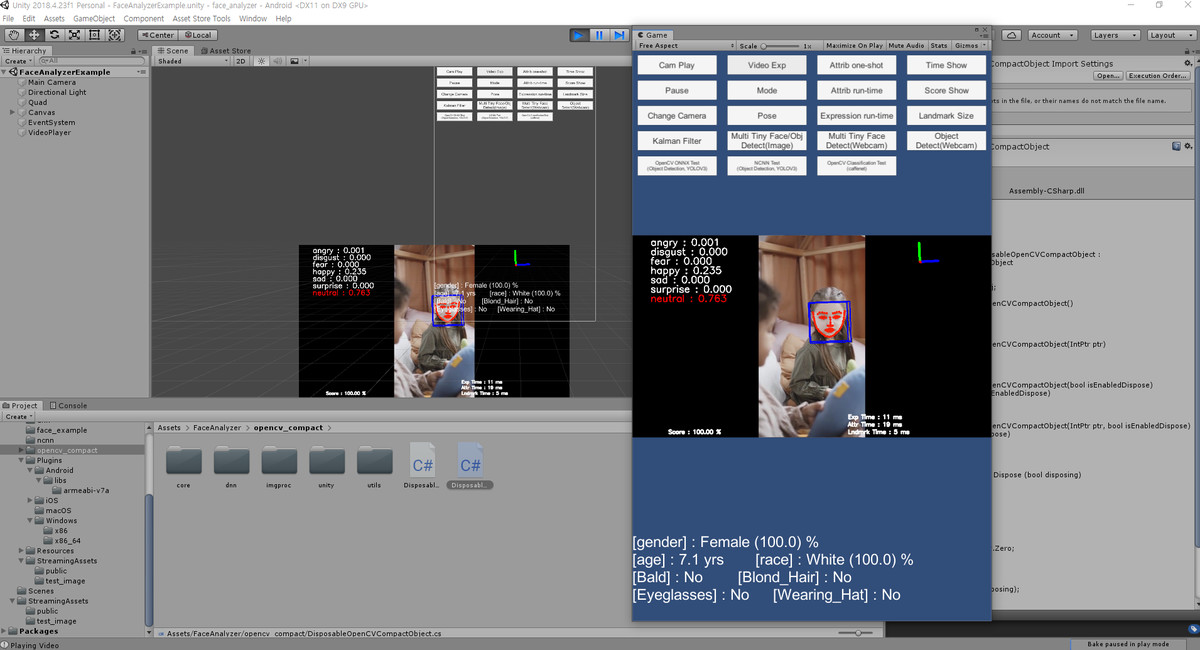Toggle scene audio speaker icon
The image size is (1200, 650).
[277, 61]
